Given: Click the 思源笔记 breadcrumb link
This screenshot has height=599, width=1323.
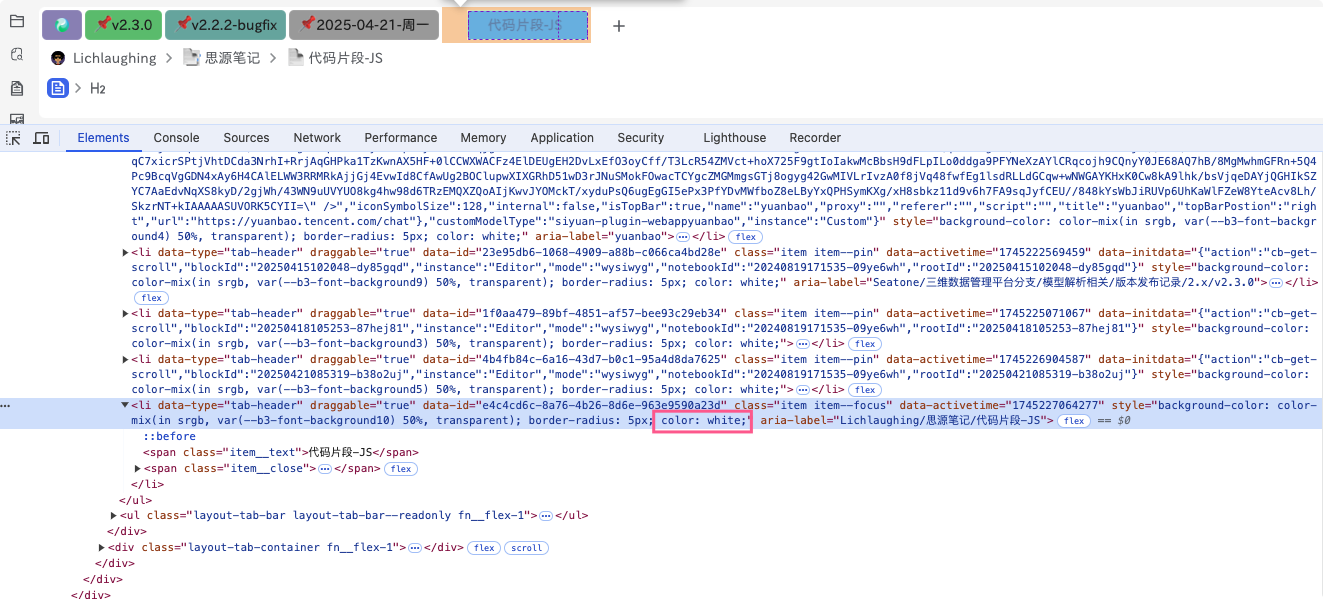Looking at the screenshot, I should (x=231, y=58).
